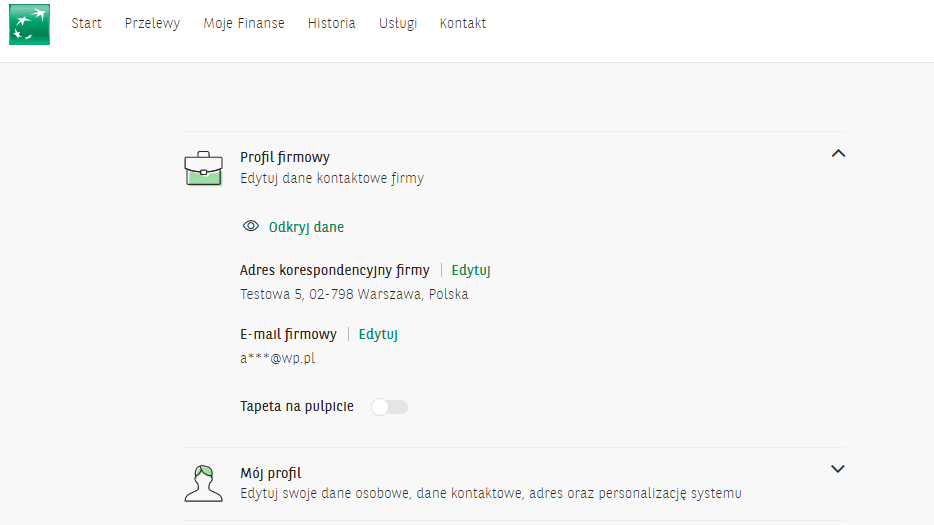This screenshot has height=525, width=934.
Task: Click the briefcase Profil firmowy icon
Action: point(204,169)
